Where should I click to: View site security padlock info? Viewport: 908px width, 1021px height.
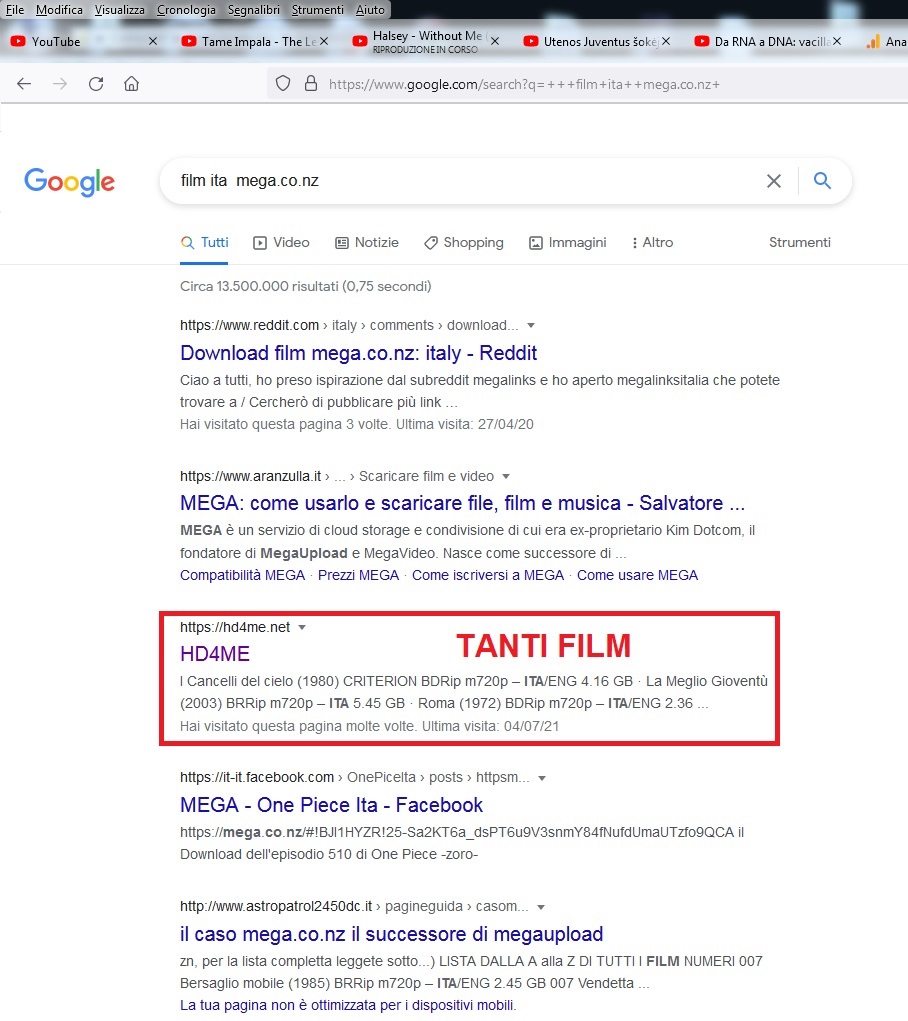[311, 83]
